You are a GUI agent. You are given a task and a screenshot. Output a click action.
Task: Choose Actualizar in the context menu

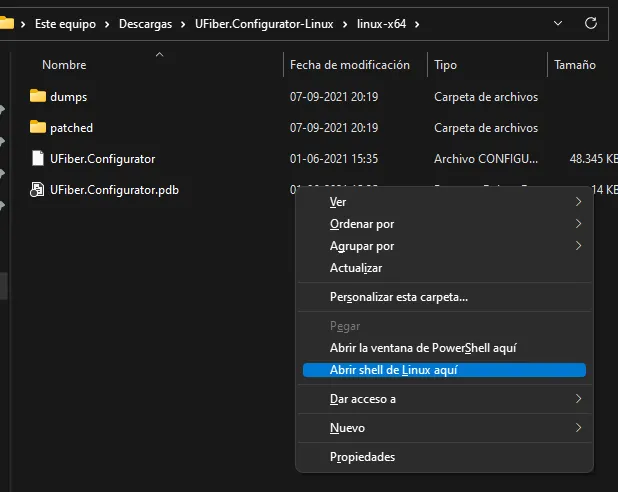[x=444, y=268]
